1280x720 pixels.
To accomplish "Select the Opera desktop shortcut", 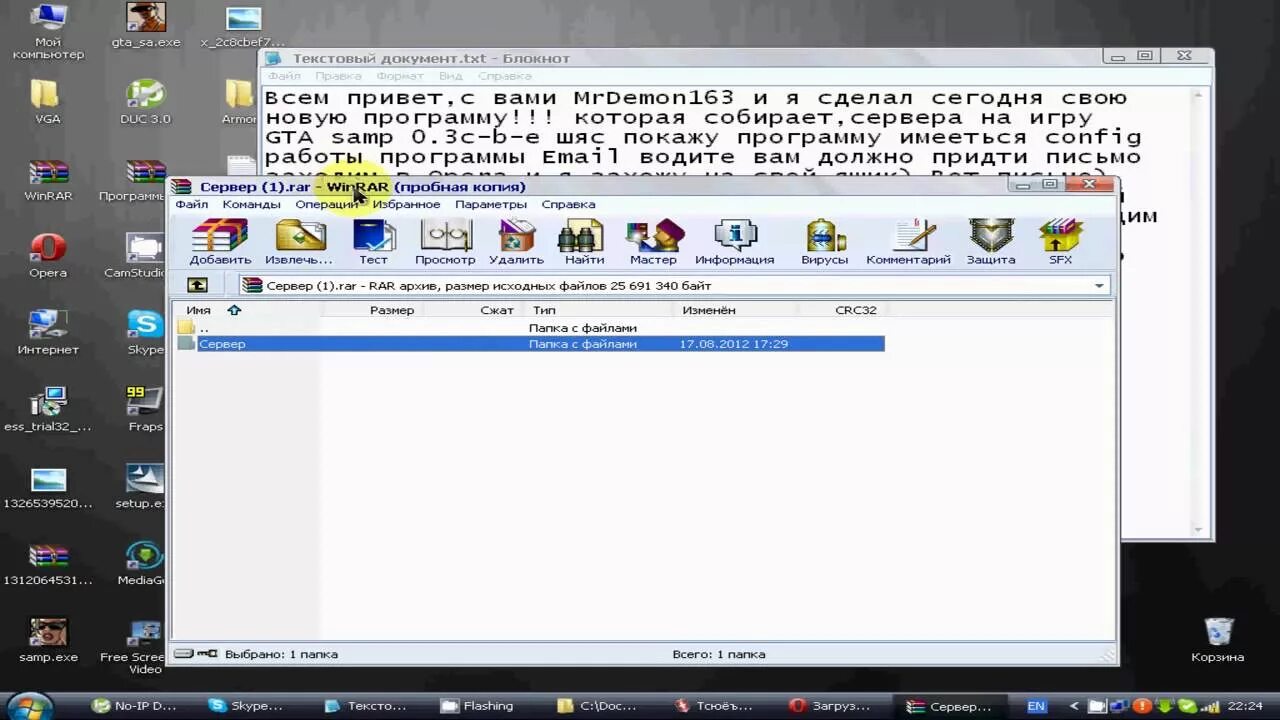I will tap(48, 256).
